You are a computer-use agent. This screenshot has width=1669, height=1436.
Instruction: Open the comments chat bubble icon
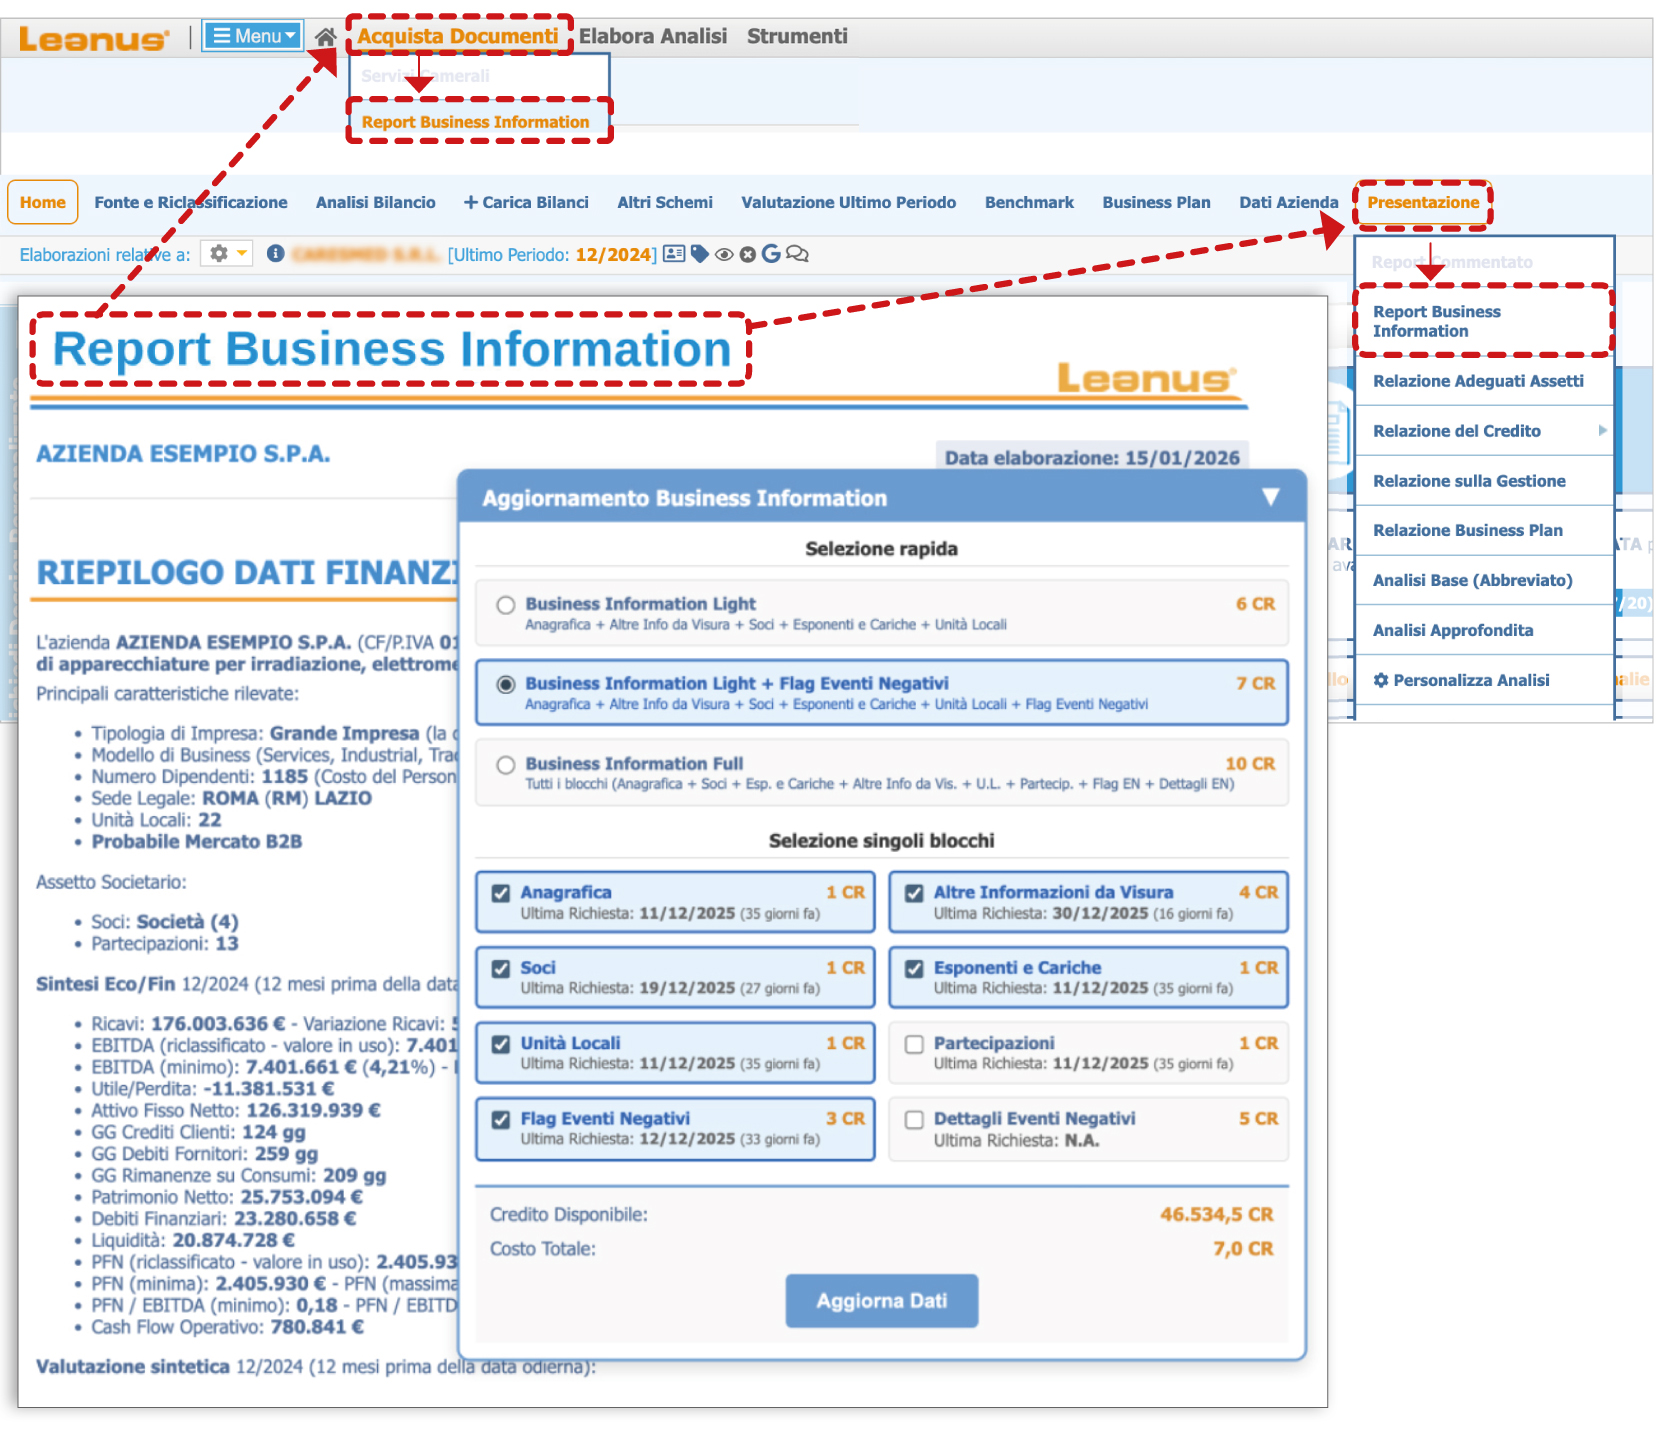point(797,254)
